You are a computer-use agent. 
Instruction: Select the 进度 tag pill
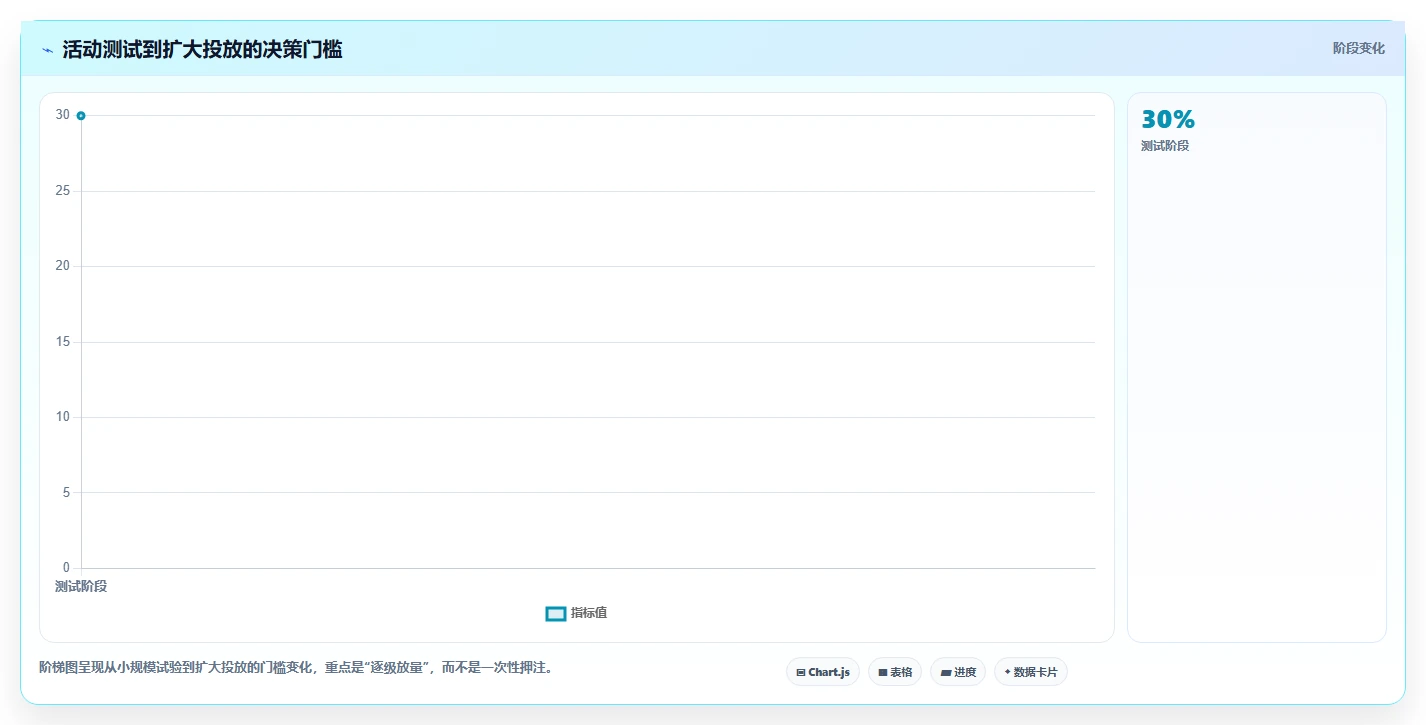[958, 672]
